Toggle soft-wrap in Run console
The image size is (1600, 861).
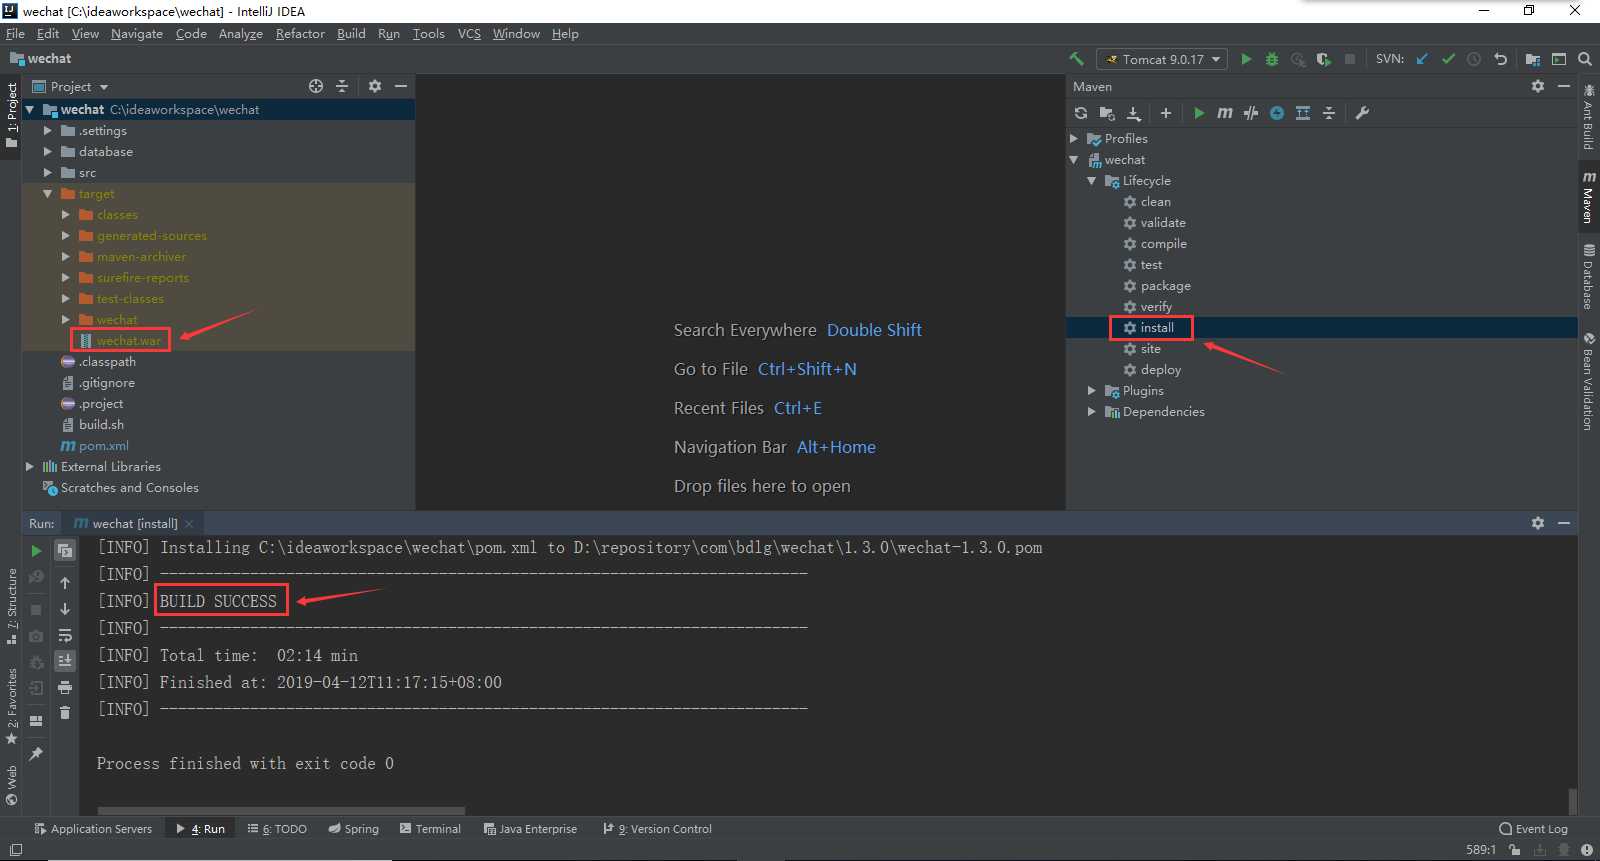tap(65, 635)
